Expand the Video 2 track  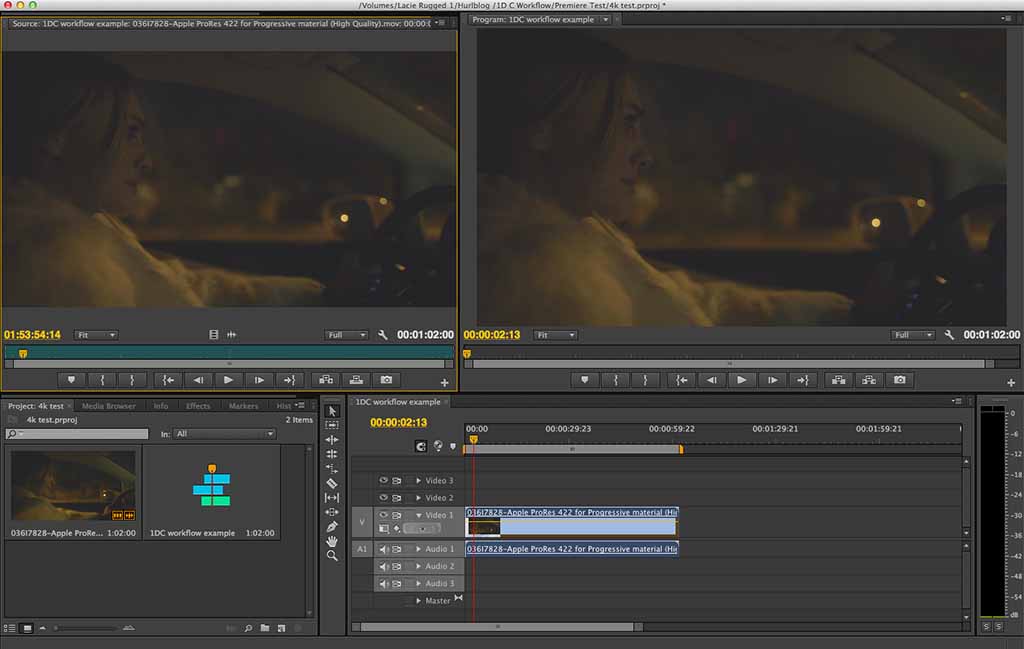[419, 498]
